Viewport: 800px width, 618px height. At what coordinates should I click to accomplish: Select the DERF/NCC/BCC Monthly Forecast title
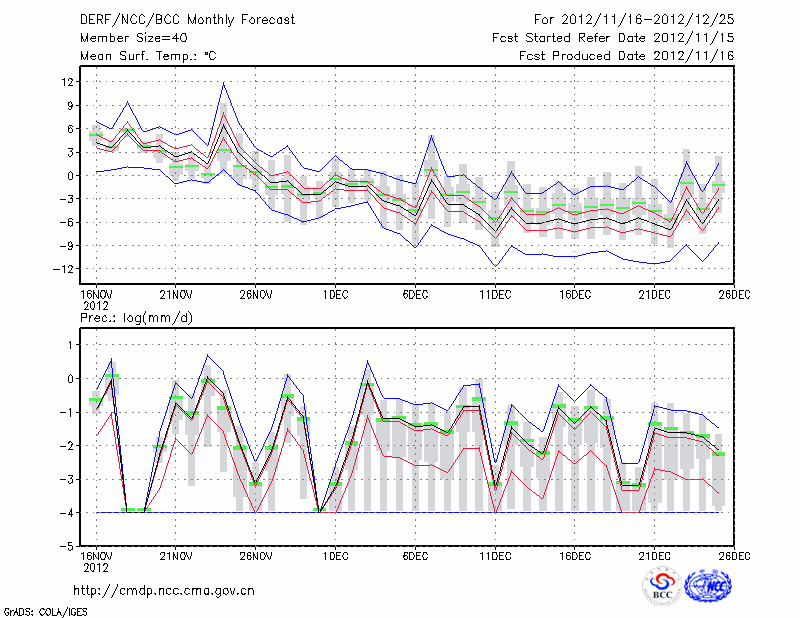(x=189, y=19)
